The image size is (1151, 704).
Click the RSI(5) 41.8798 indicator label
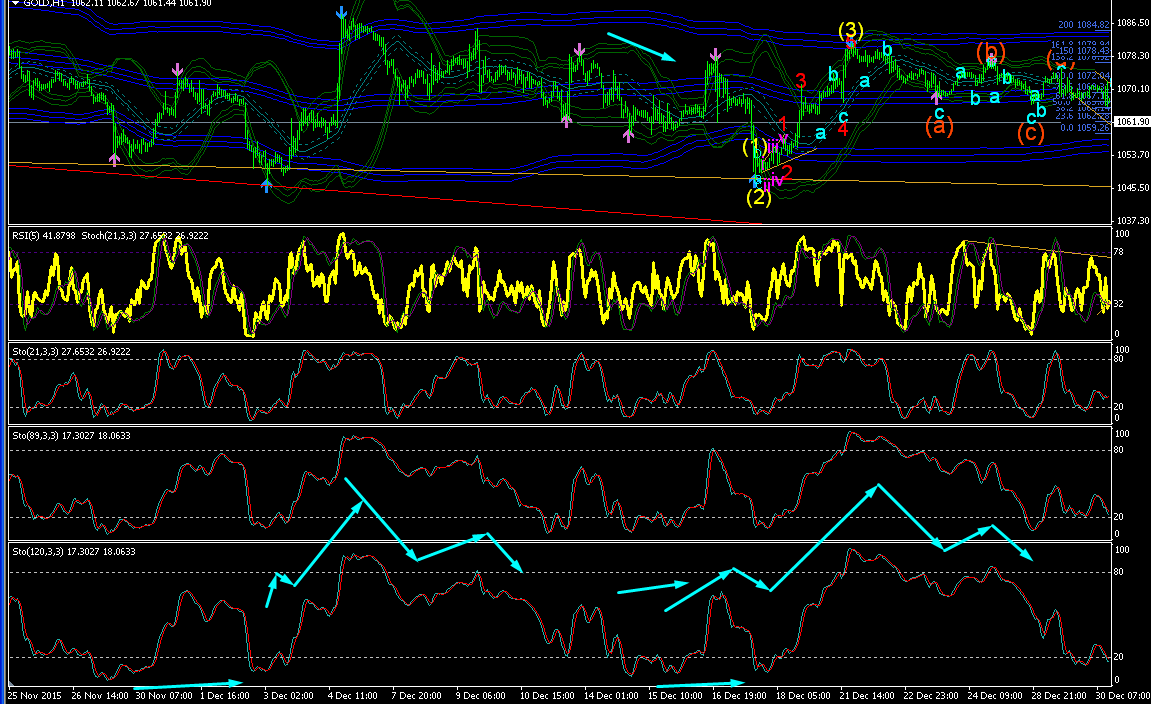pyautogui.click(x=44, y=236)
